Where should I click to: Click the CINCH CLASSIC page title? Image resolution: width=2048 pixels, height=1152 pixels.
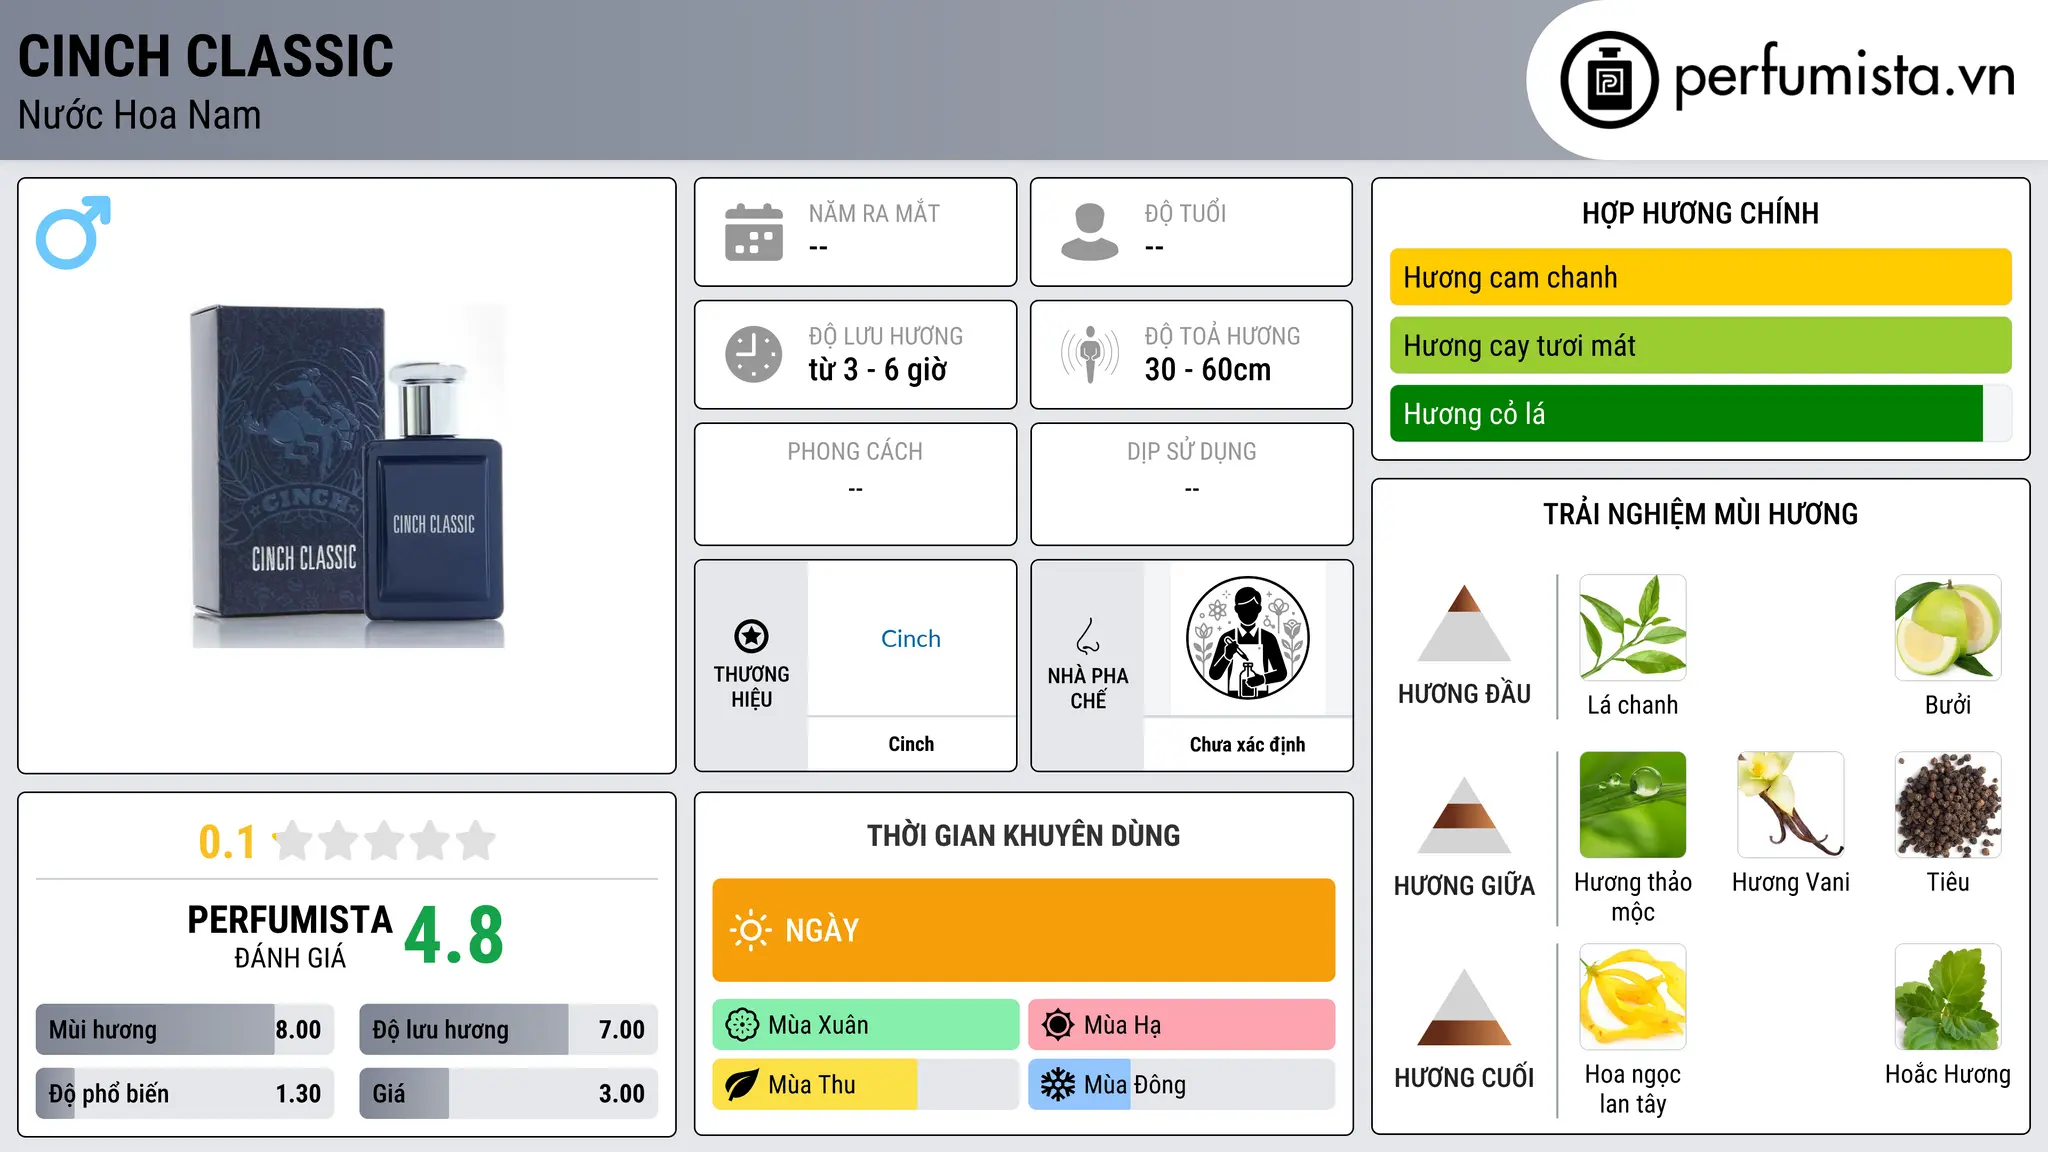tap(206, 56)
